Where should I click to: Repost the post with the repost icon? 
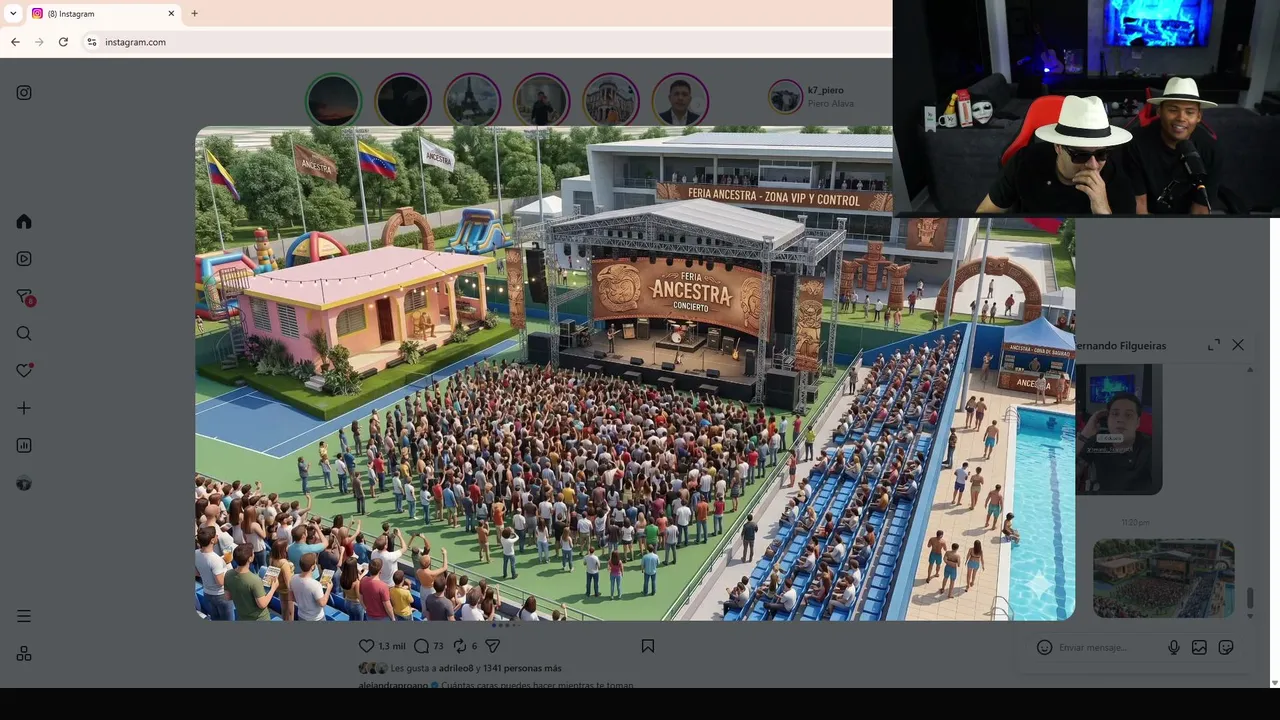(460, 646)
